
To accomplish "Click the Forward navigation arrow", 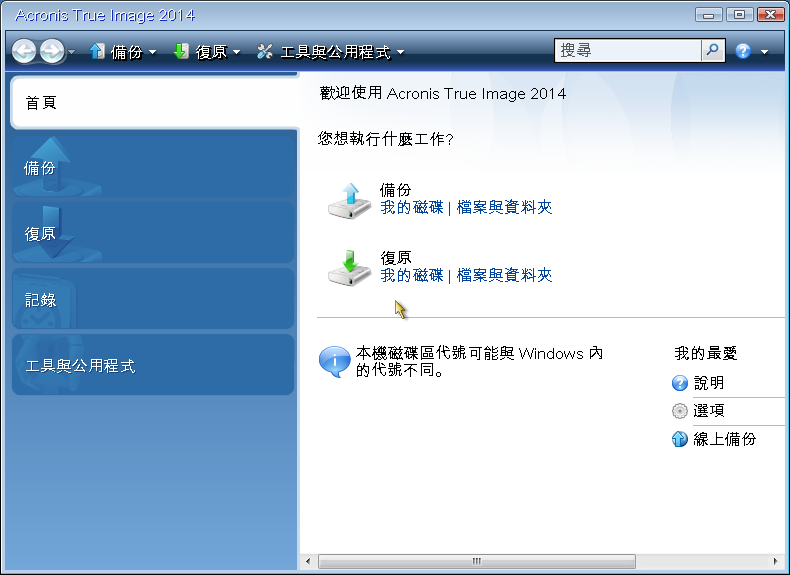I will point(52,51).
